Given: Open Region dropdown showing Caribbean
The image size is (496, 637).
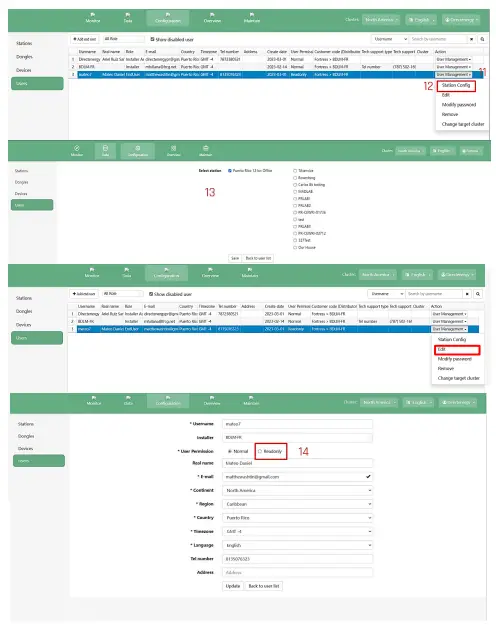Looking at the screenshot, I should point(297,504).
